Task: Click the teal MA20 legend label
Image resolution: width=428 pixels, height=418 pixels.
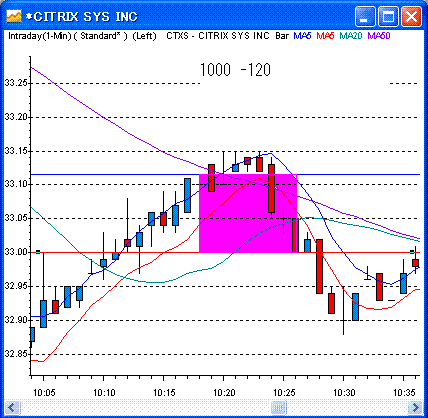Action: 351,36
